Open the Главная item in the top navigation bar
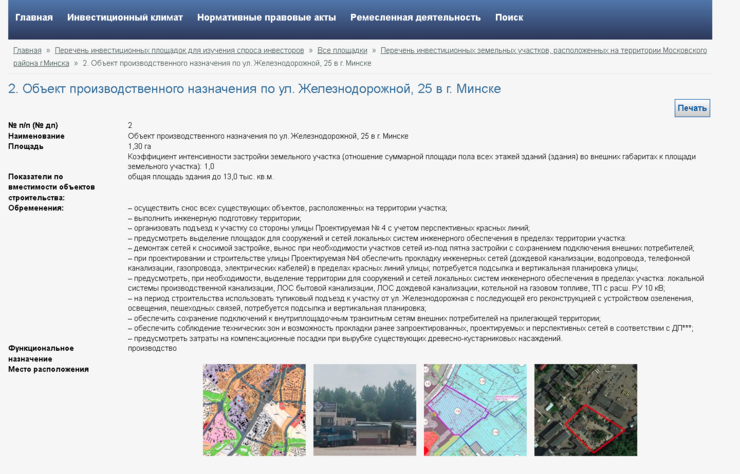740x474 pixels. pos(34,18)
